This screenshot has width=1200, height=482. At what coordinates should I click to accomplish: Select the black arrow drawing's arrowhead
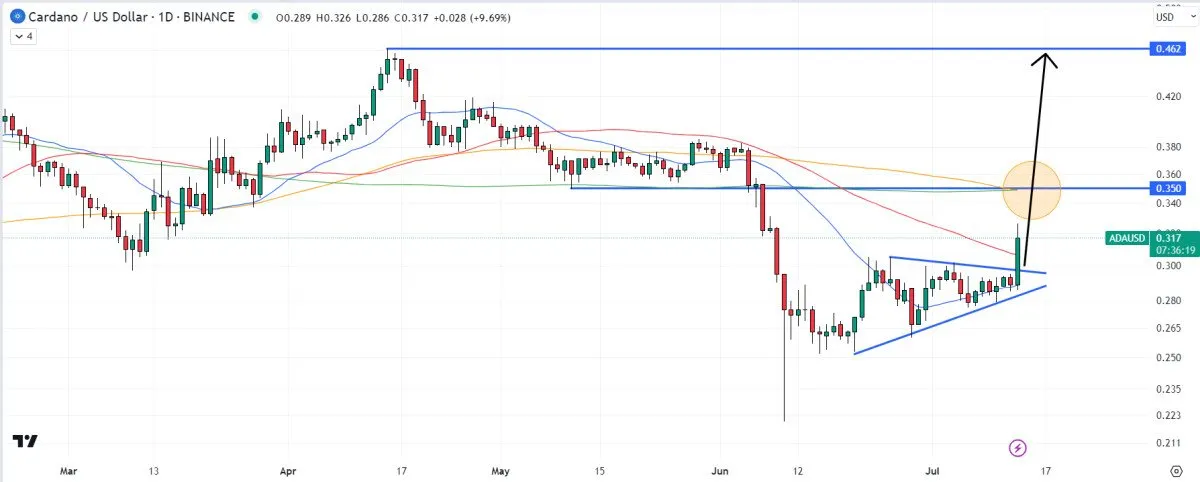click(x=1046, y=60)
